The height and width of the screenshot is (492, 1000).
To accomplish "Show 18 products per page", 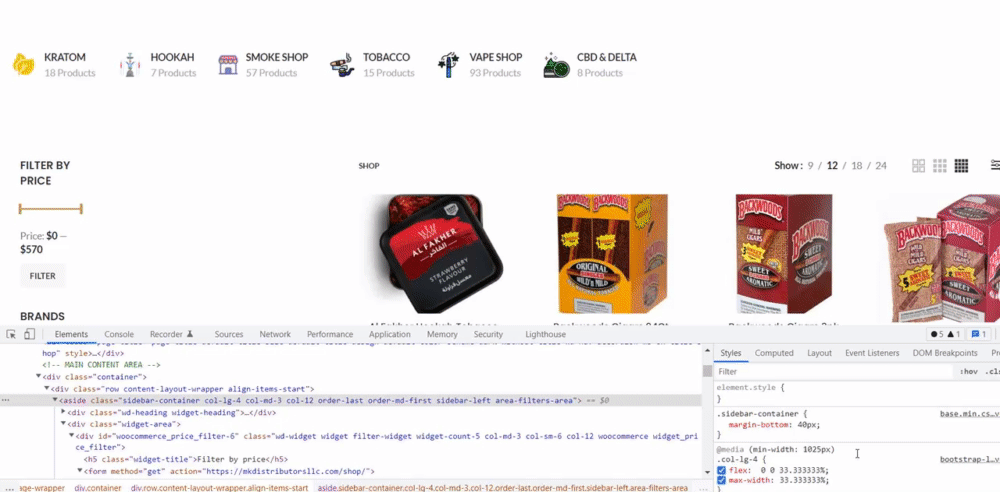I will tap(857, 166).
